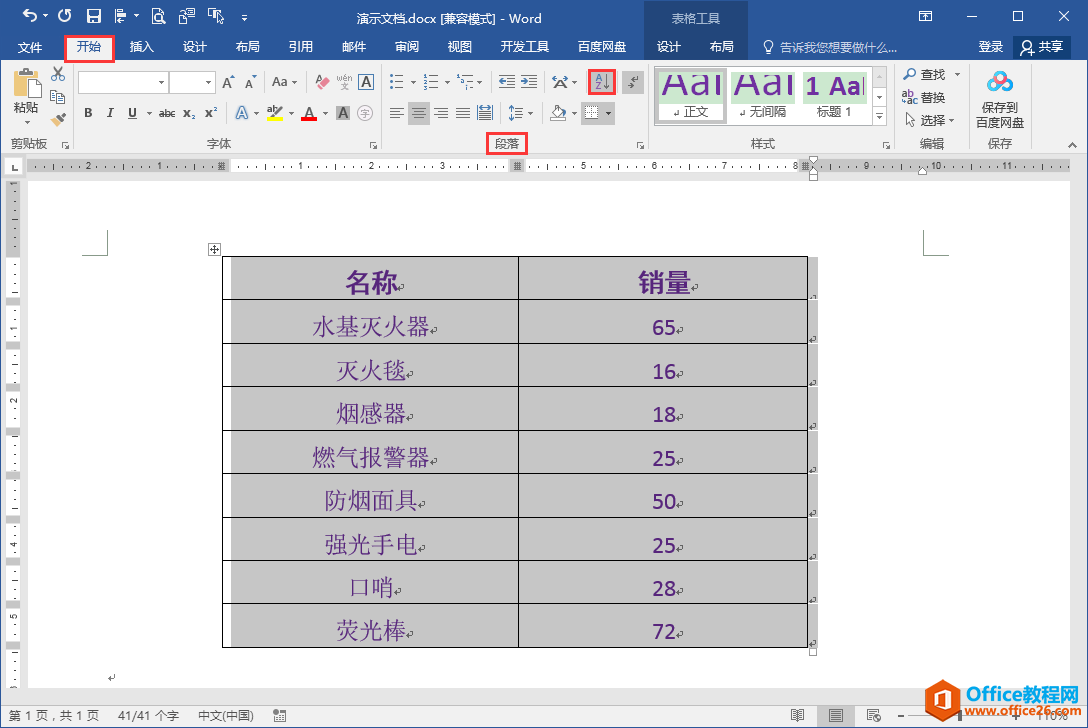Click shading paint bucket

tap(558, 113)
